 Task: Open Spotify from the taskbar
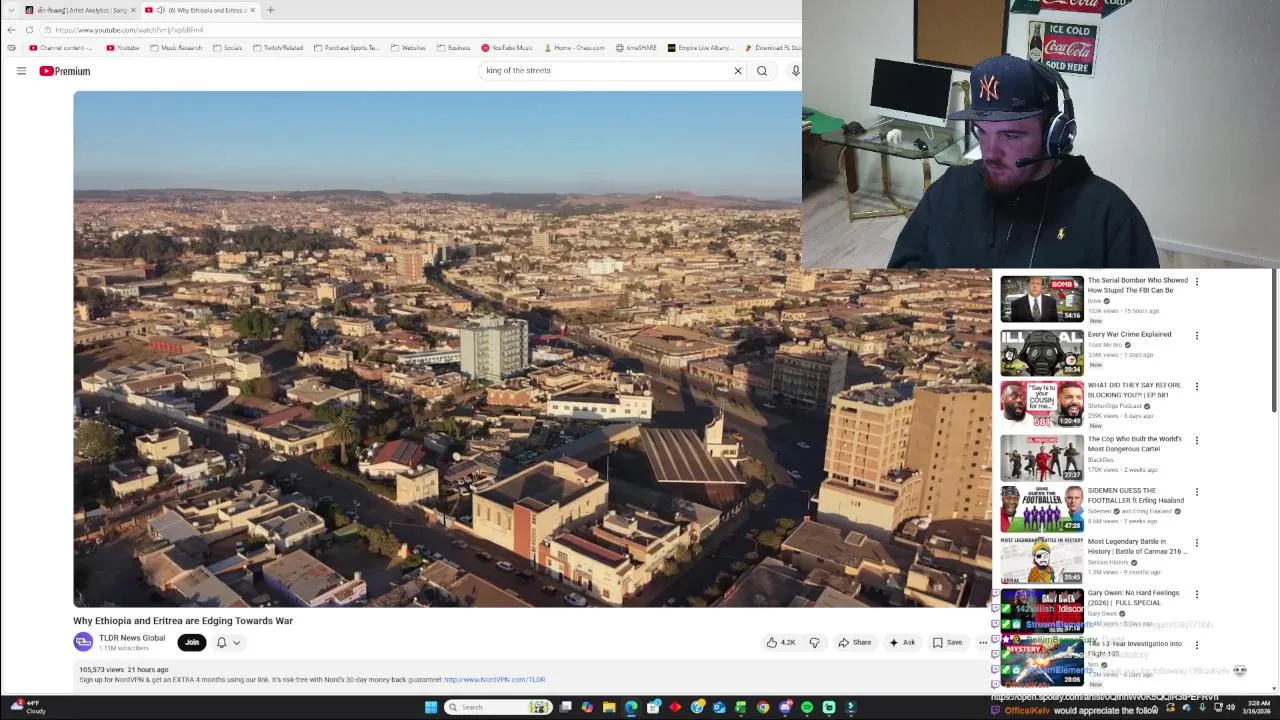click(x=807, y=707)
